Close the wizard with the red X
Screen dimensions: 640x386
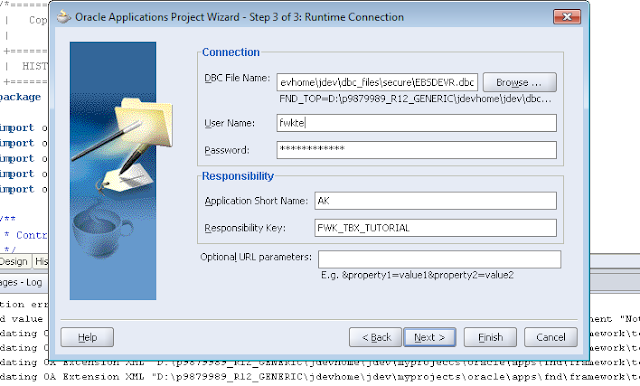[567, 17]
